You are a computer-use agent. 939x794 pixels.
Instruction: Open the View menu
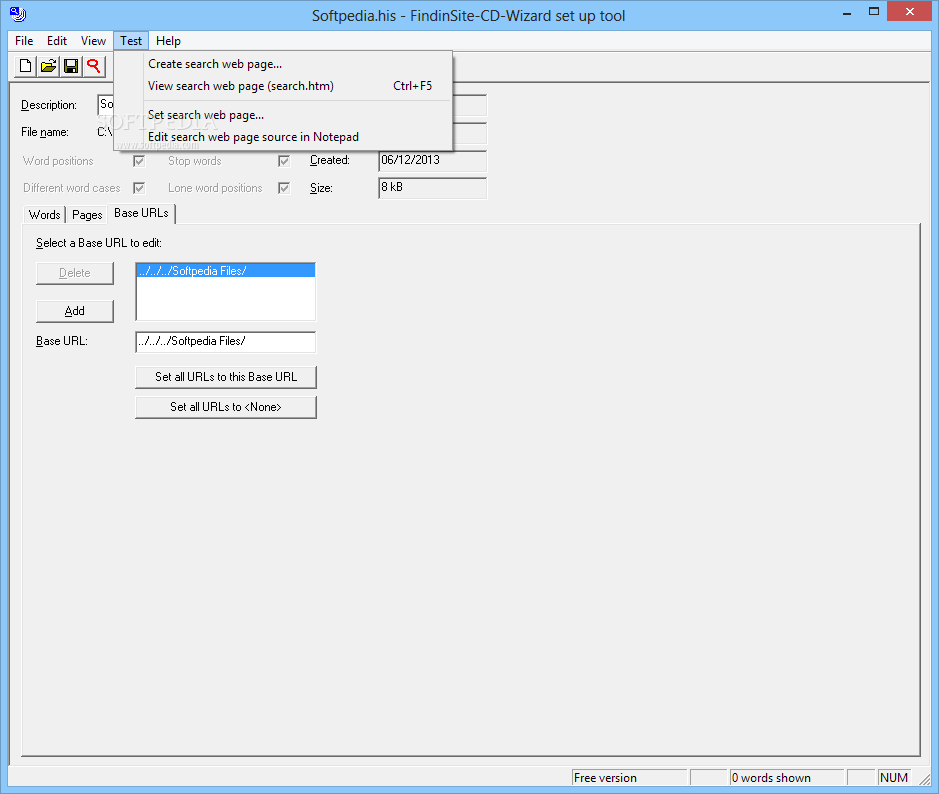(93, 41)
